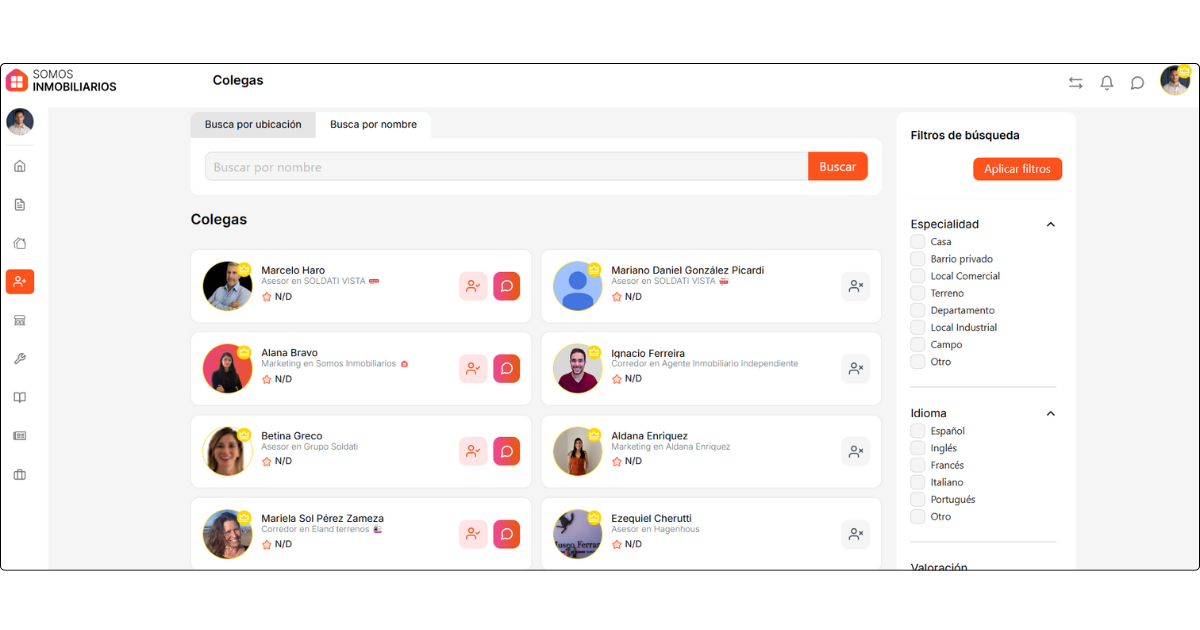
Task: Select the Busca por nombre tab
Action: (373, 125)
